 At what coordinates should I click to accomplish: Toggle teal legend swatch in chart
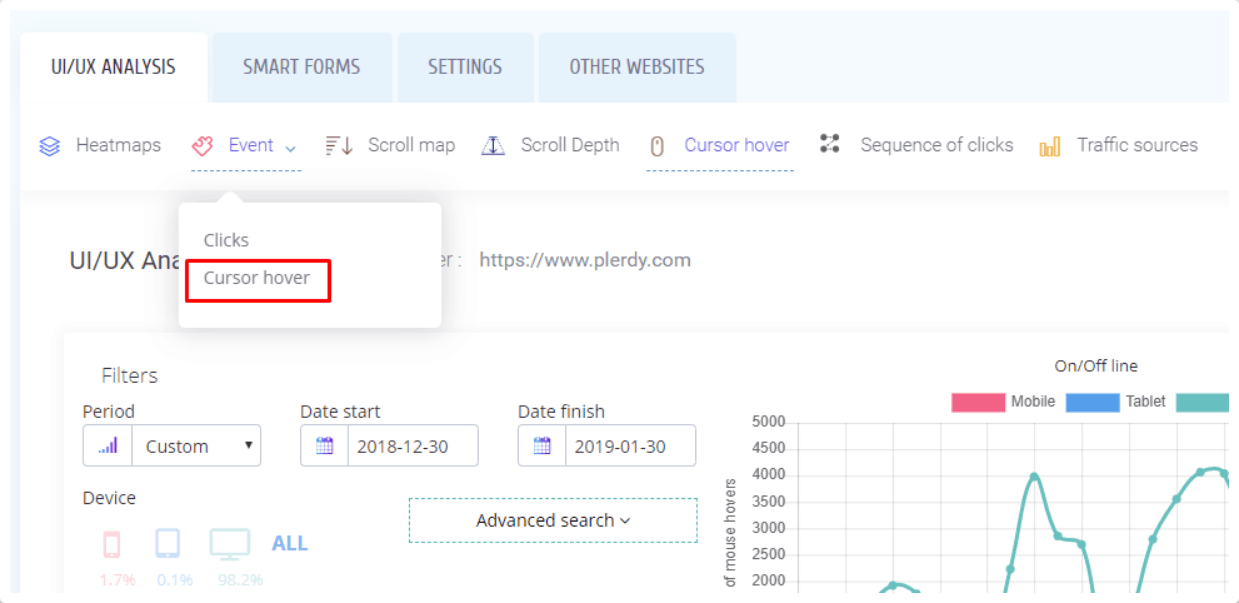(1202, 402)
